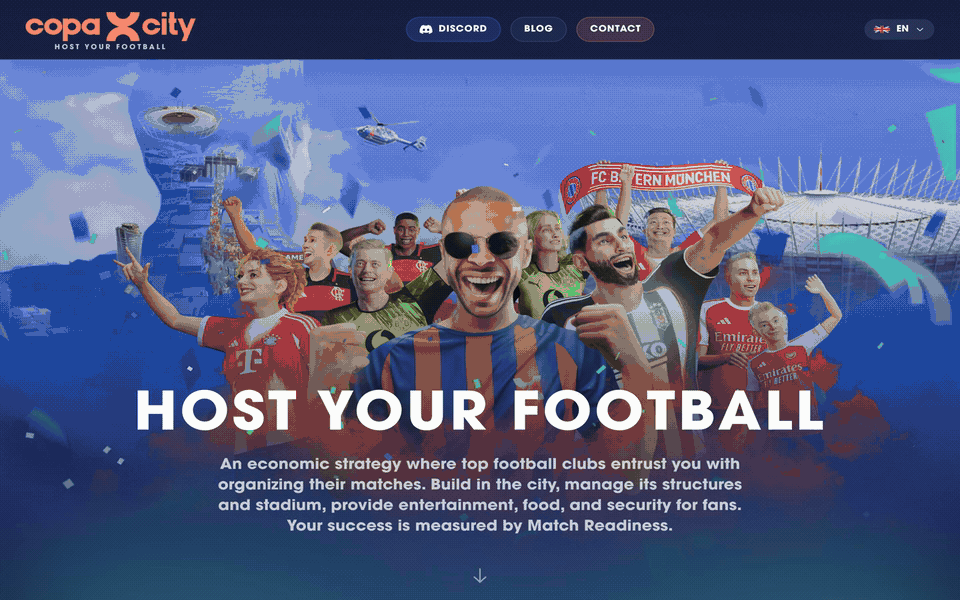Viewport: 960px width, 600px height.
Task: Click the 'Host Your Football' logo tagline
Action: (x=110, y=47)
